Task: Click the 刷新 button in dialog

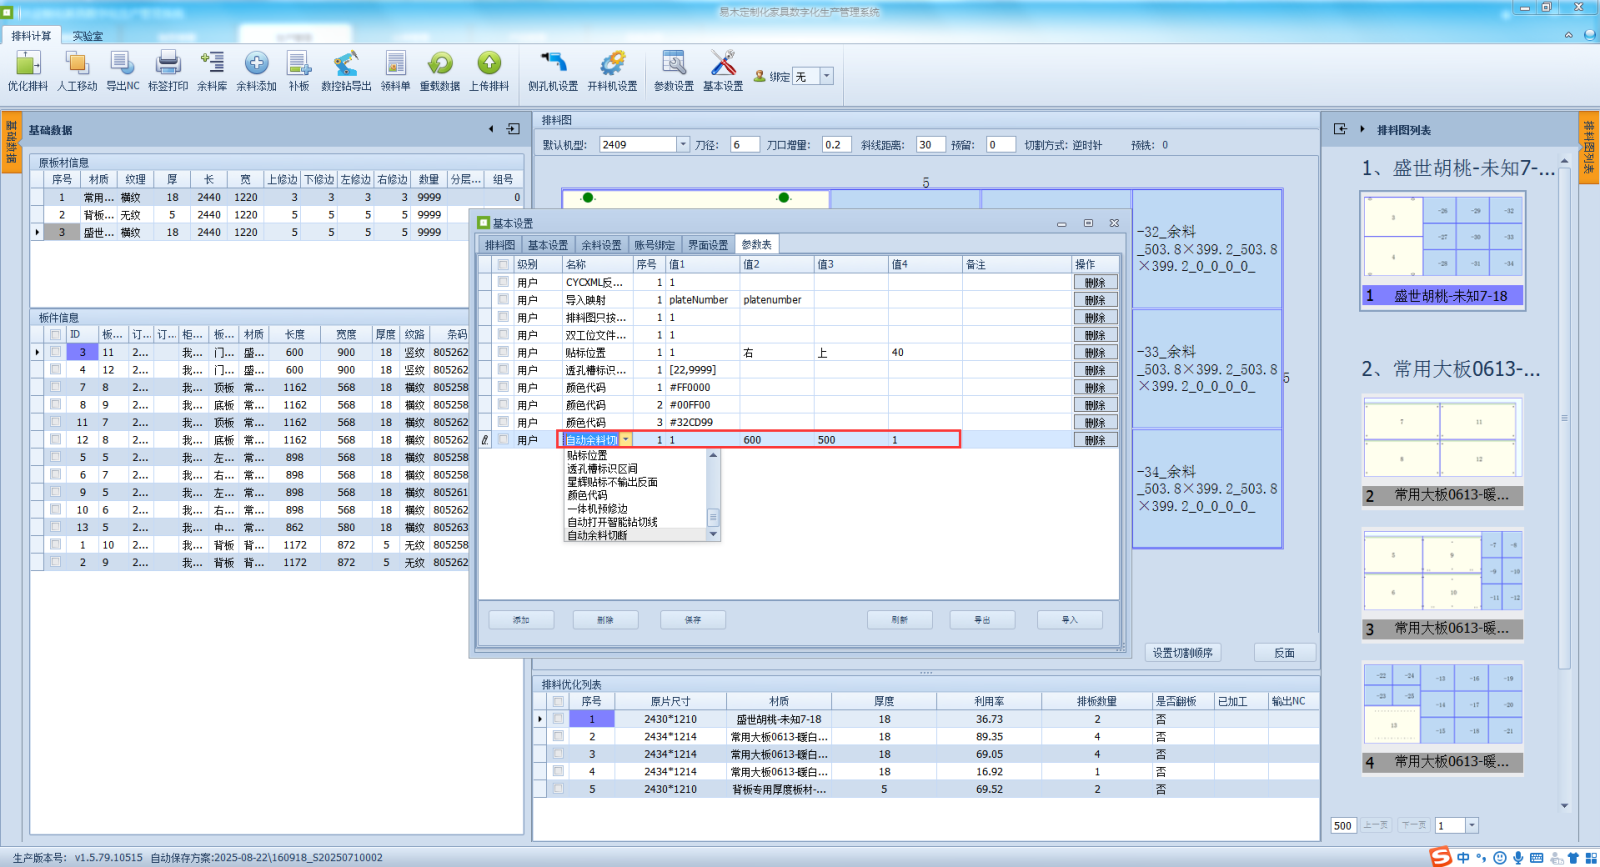Action: 900,620
